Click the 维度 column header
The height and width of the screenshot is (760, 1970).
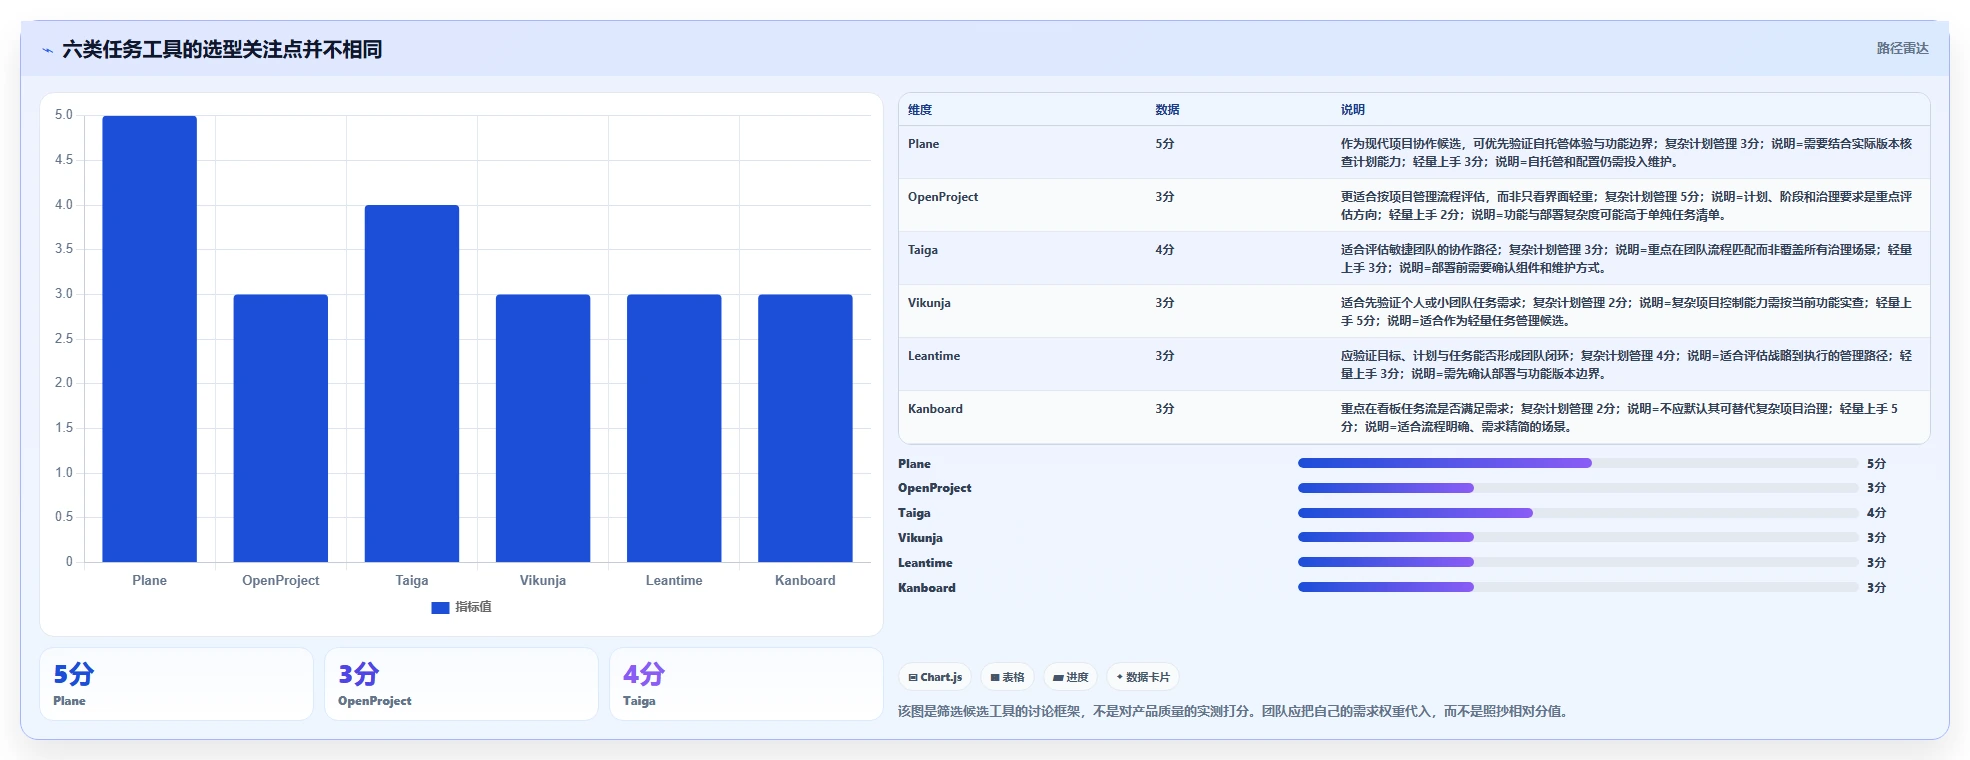(920, 110)
